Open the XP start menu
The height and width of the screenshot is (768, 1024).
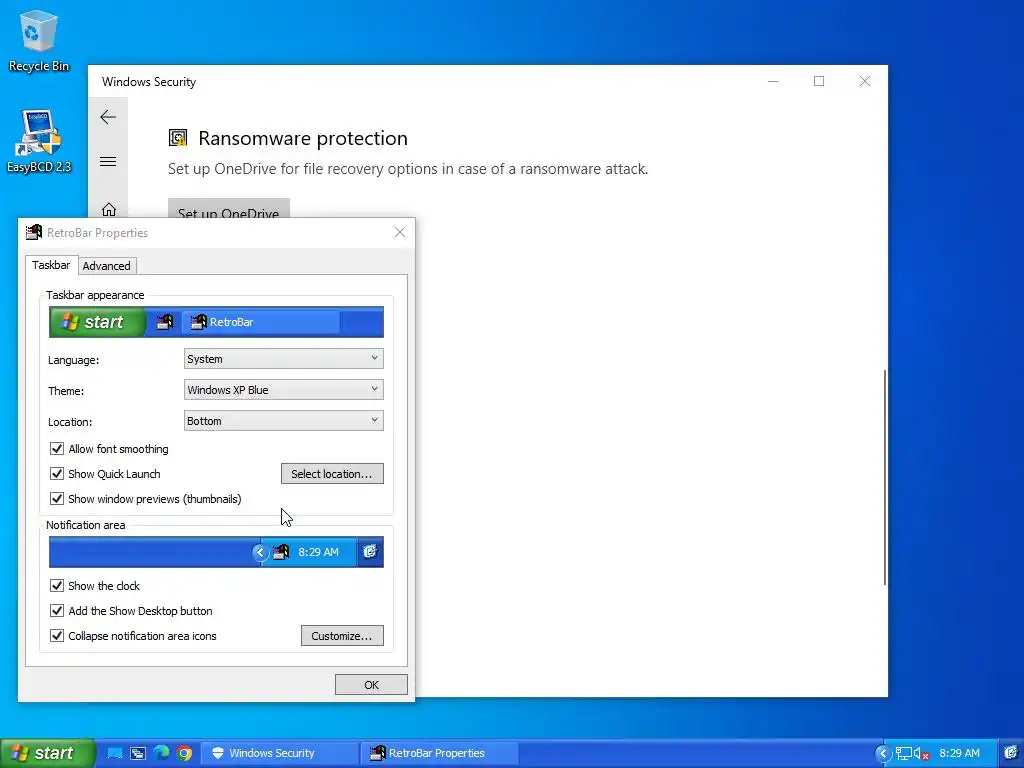47,753
